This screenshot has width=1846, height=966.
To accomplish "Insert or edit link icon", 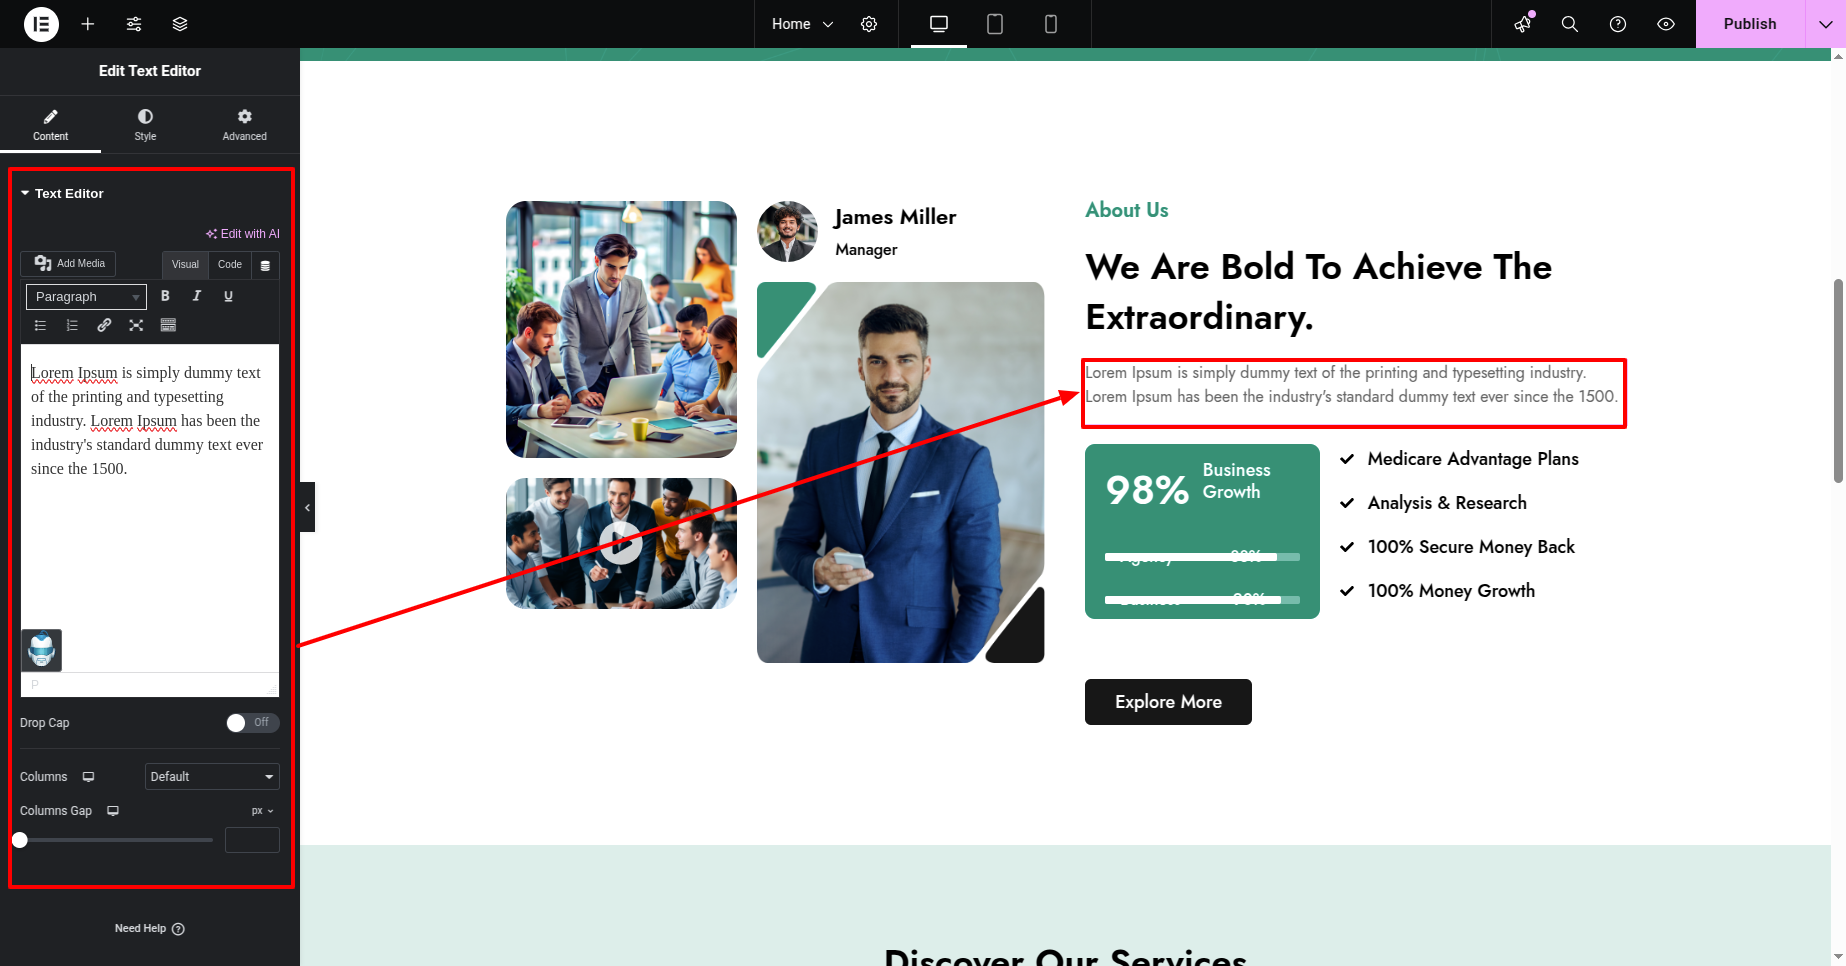I will pyautogui.click(x=104, y=325).
